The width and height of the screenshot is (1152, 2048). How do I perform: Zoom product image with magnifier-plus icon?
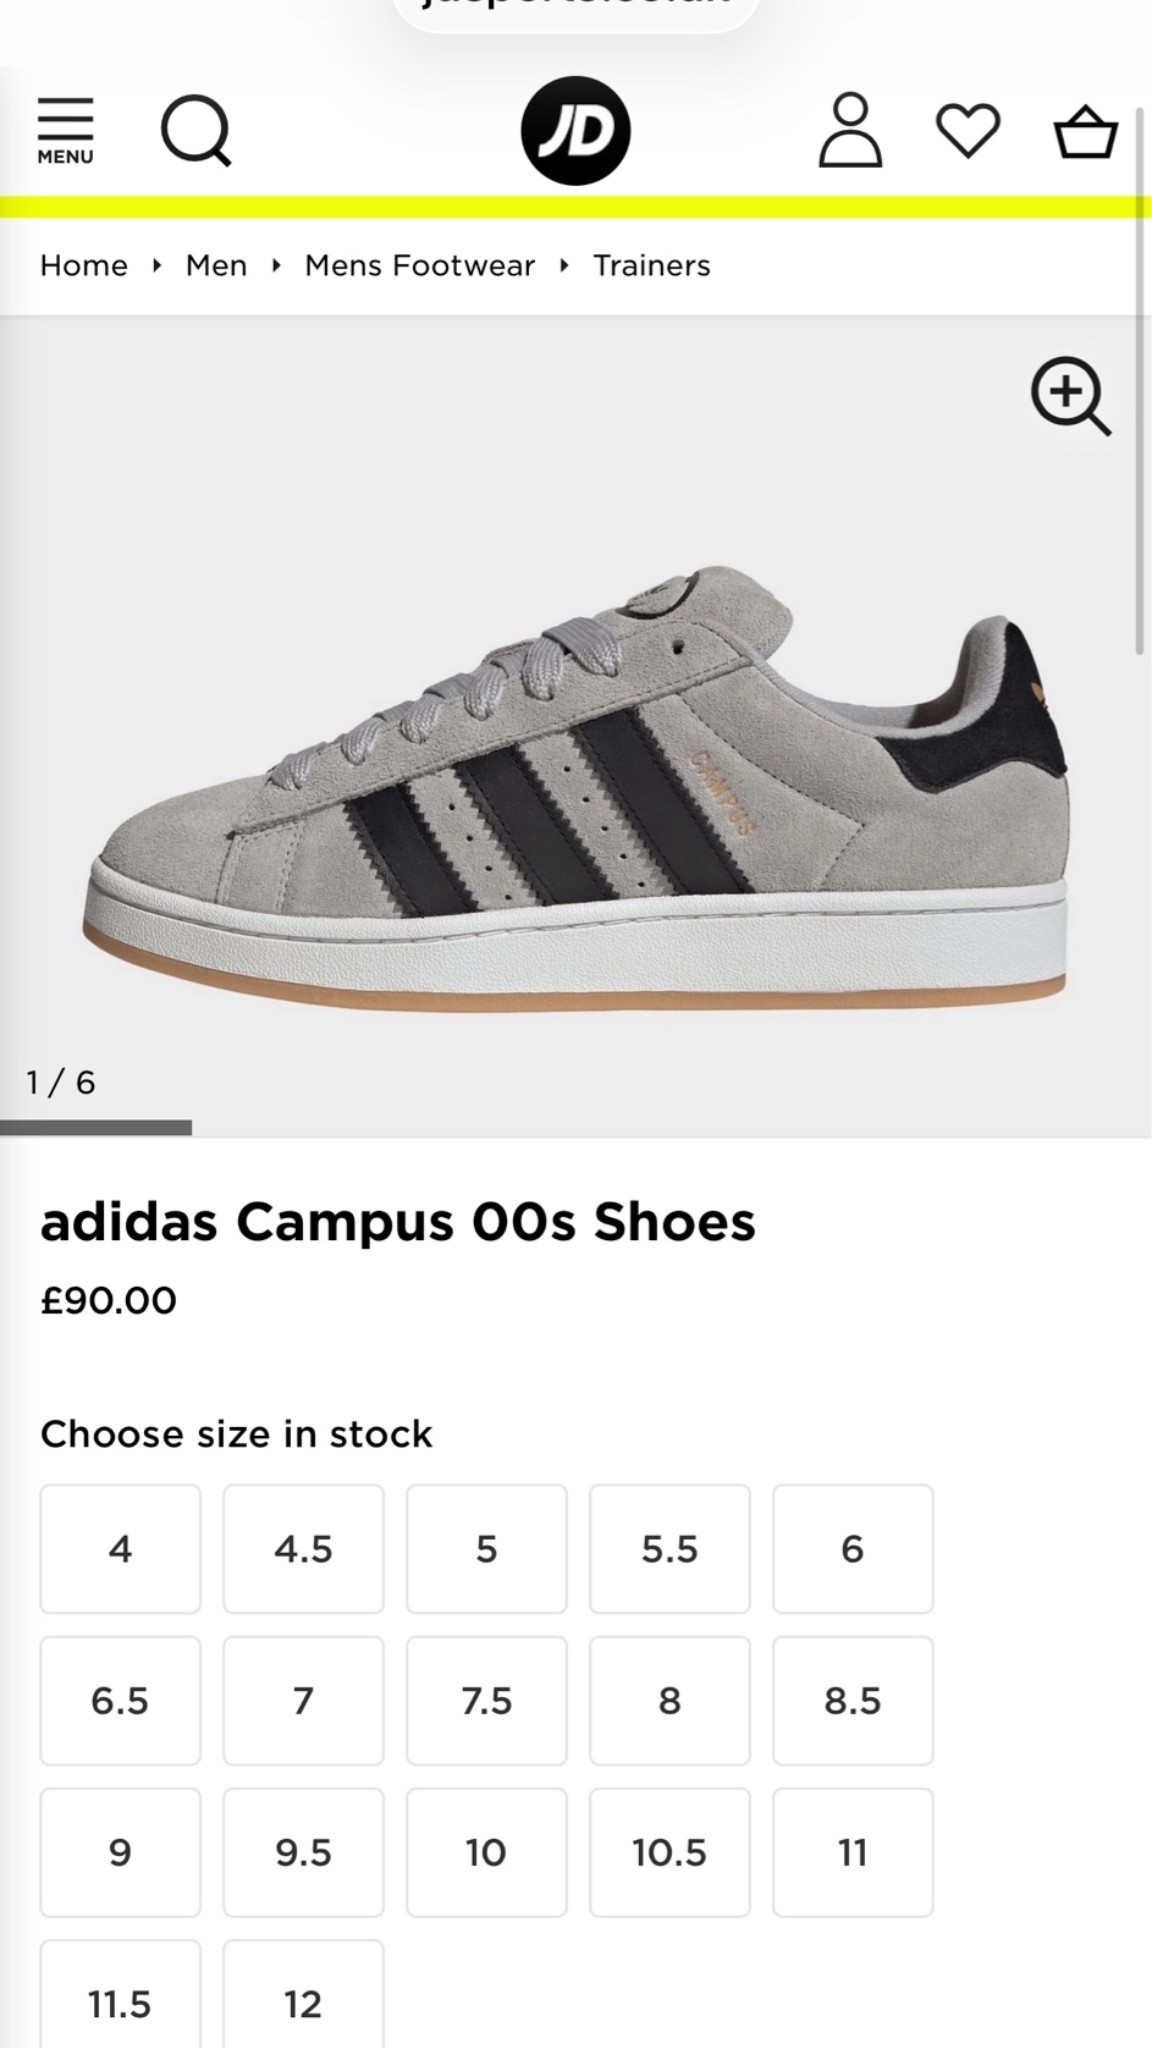click(x=1071, y=396)
